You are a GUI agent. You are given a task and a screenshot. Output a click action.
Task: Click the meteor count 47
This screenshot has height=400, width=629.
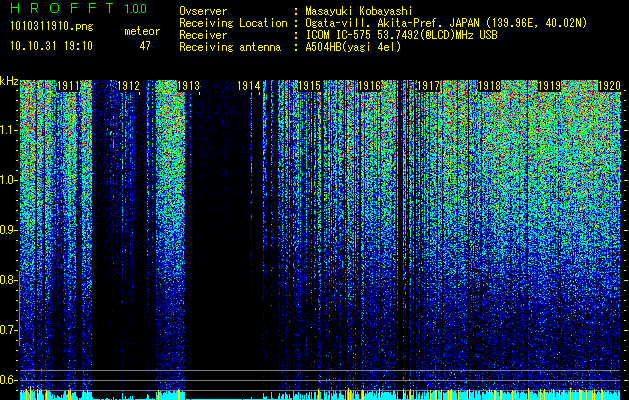click(145, 46)
